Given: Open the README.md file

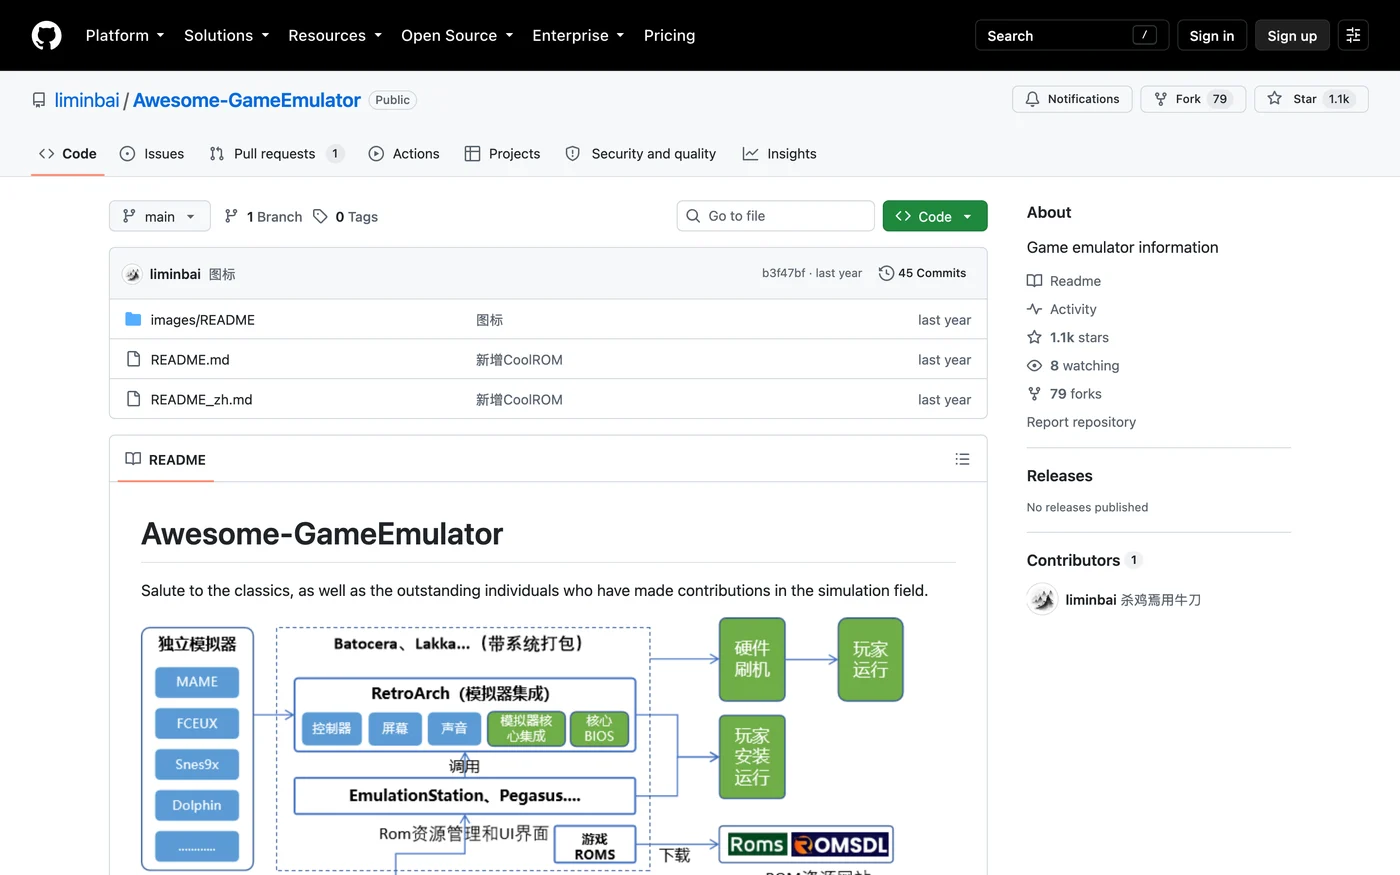Looking at the screenshot, I should click(190, 360).
